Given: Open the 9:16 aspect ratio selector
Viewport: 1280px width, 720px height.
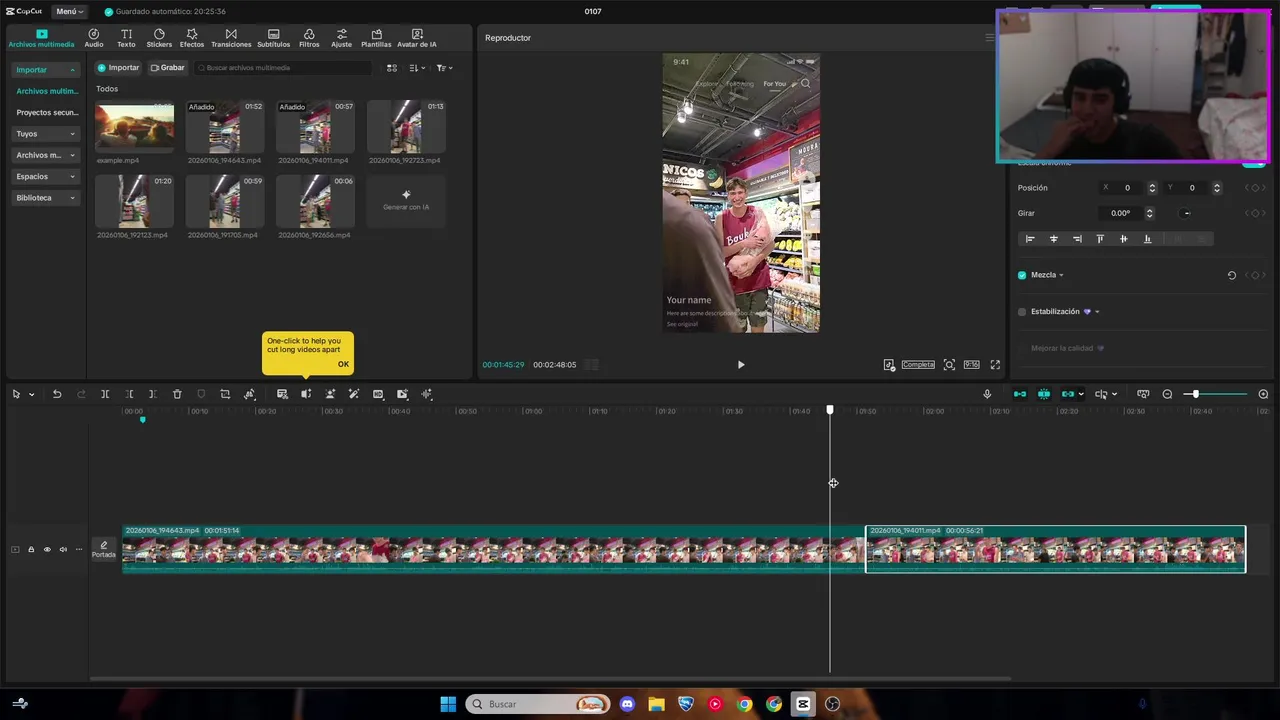Looking at the screenshot, I should [x=971, y=365].
